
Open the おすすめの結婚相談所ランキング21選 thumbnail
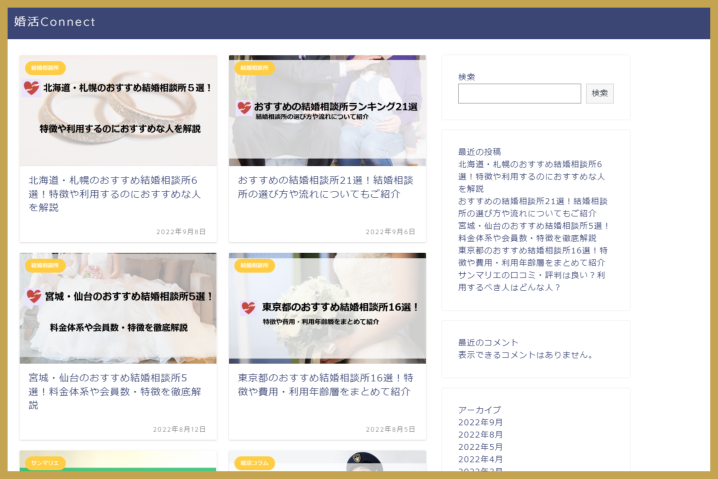pyautogui.click(x=327, y=110)
